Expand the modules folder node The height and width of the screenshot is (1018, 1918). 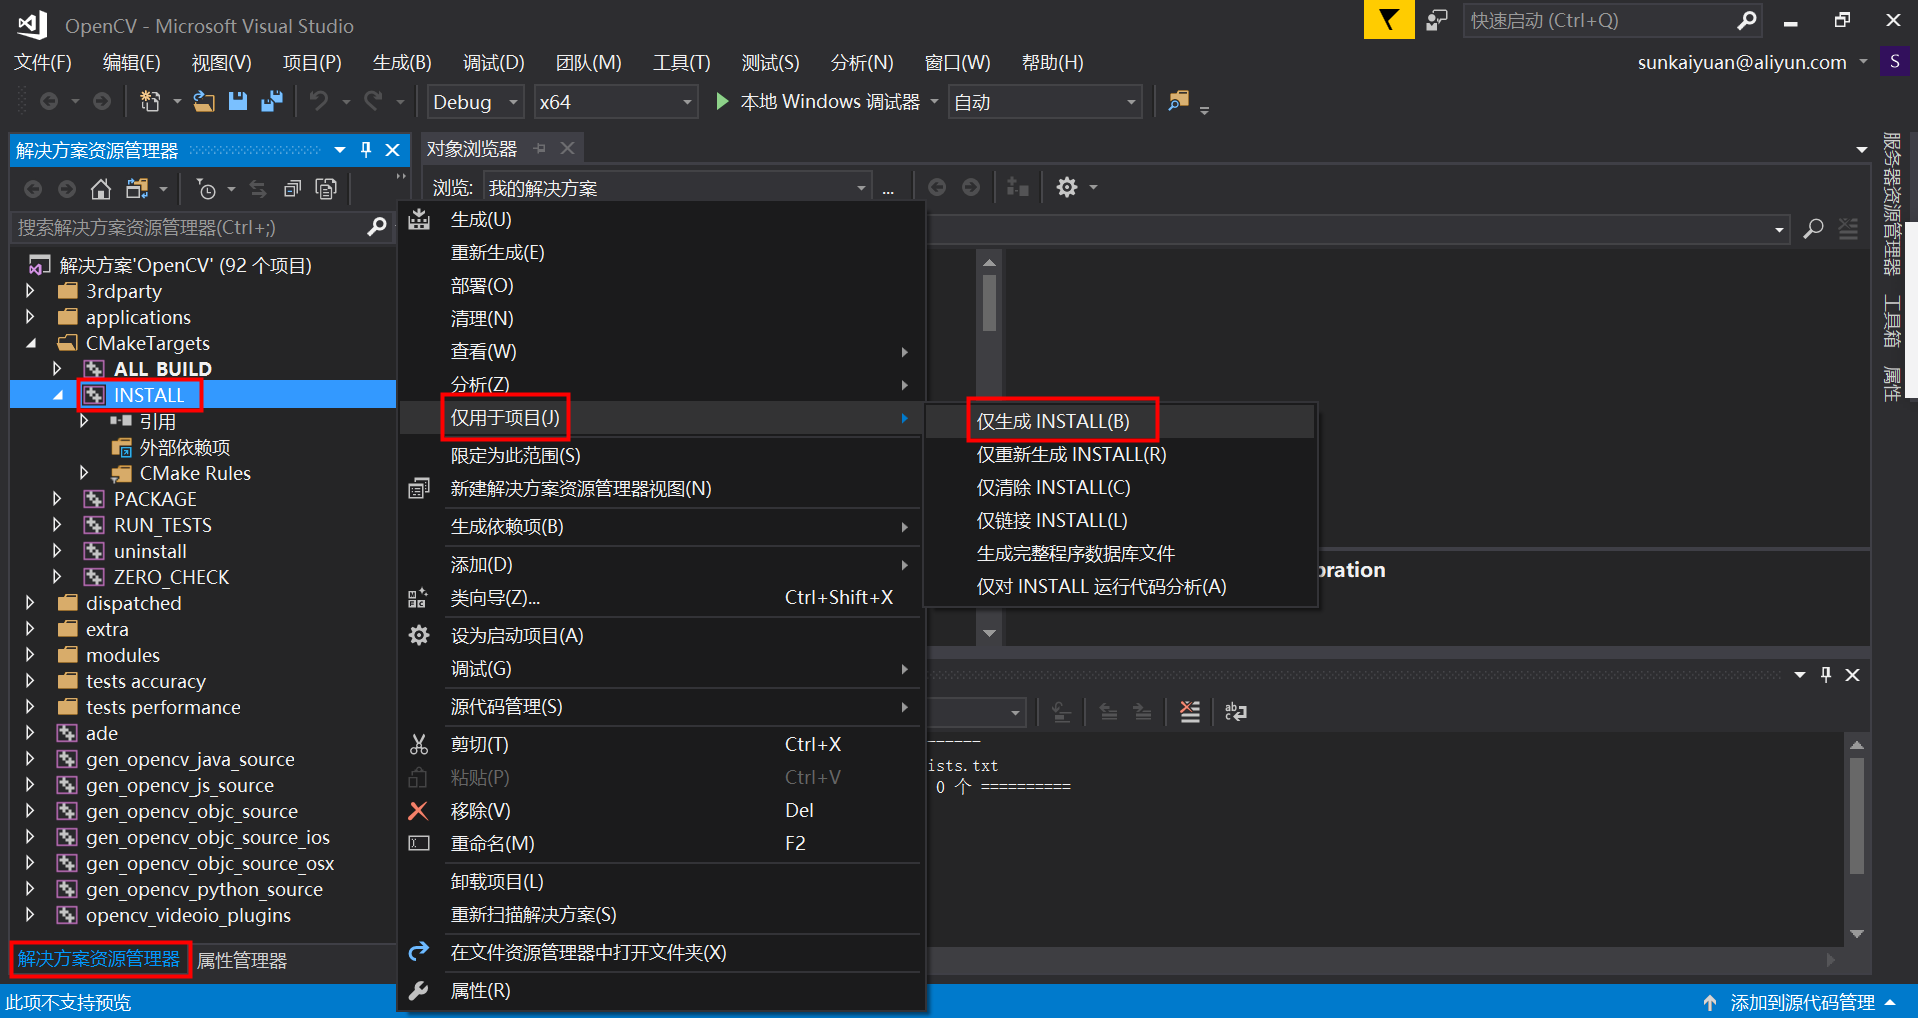click(30, 655)
